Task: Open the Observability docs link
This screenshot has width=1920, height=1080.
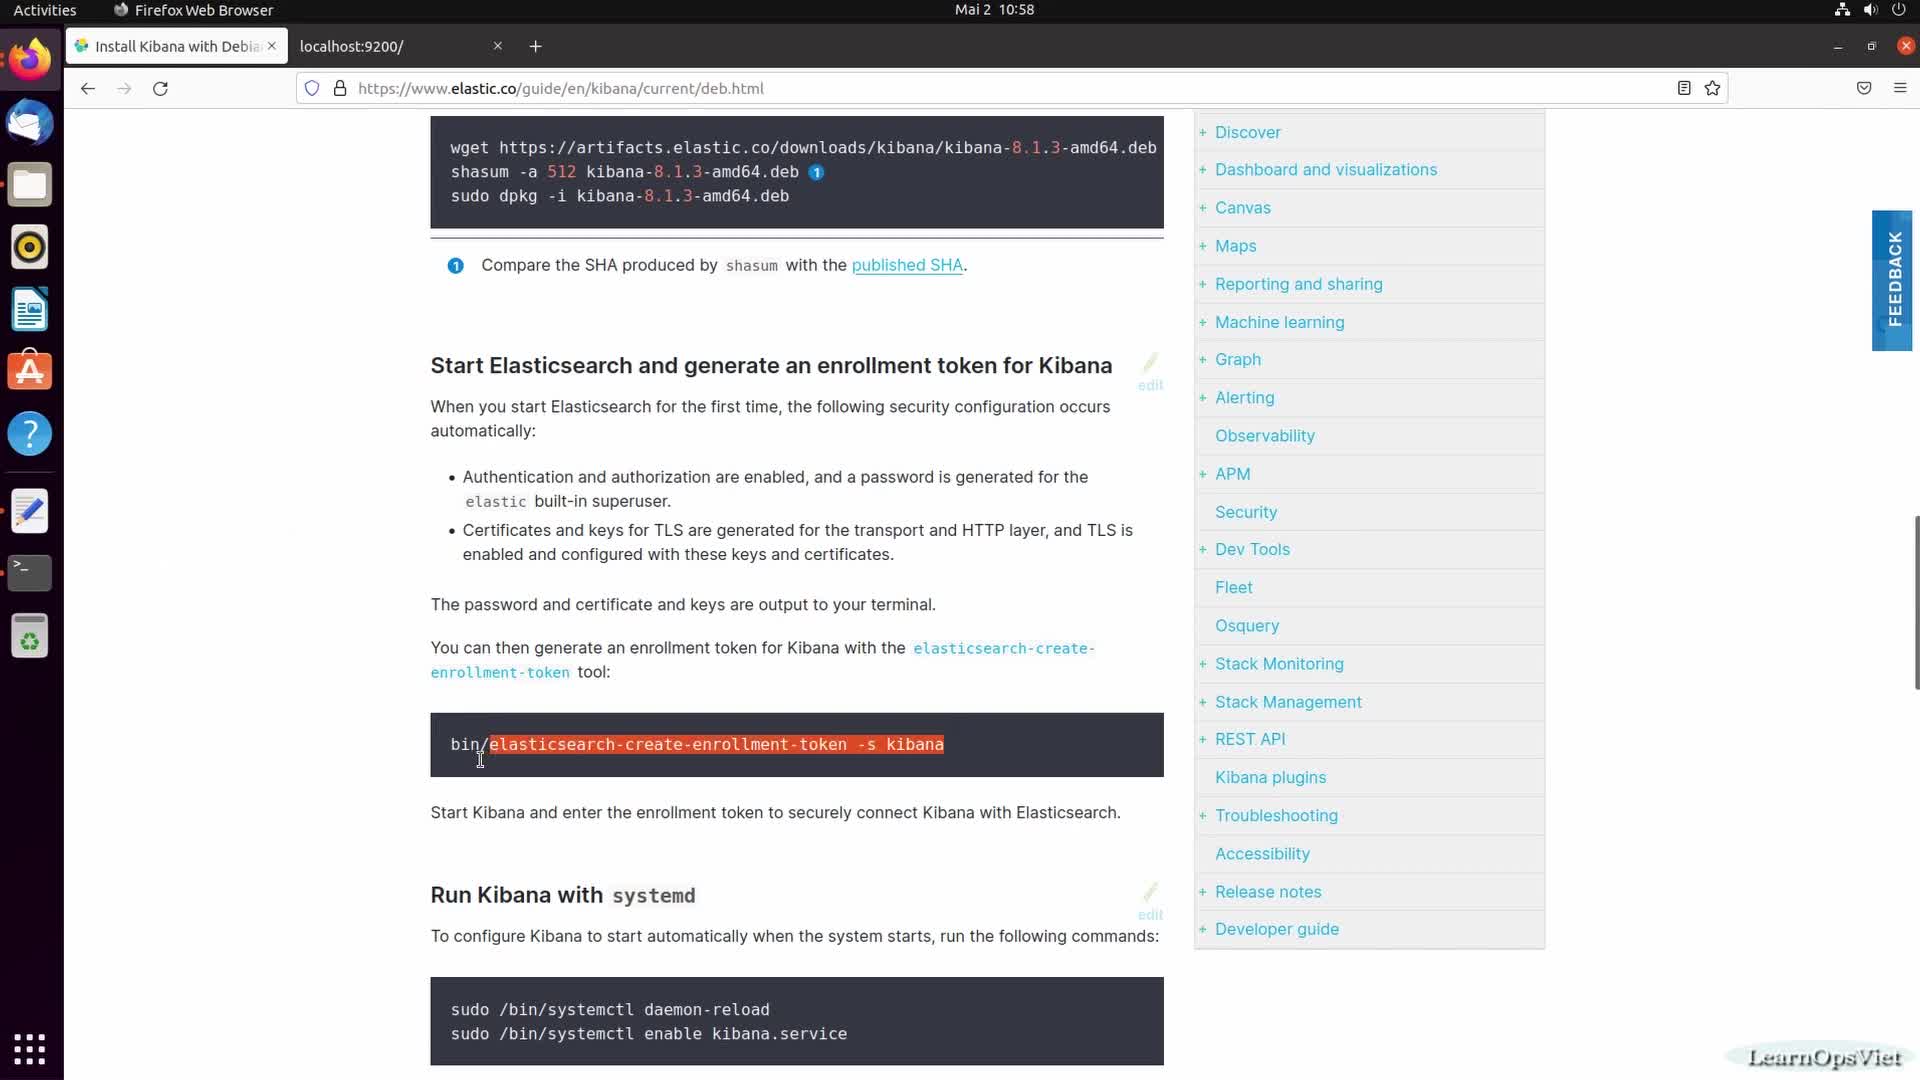Action: point(1265,436)
